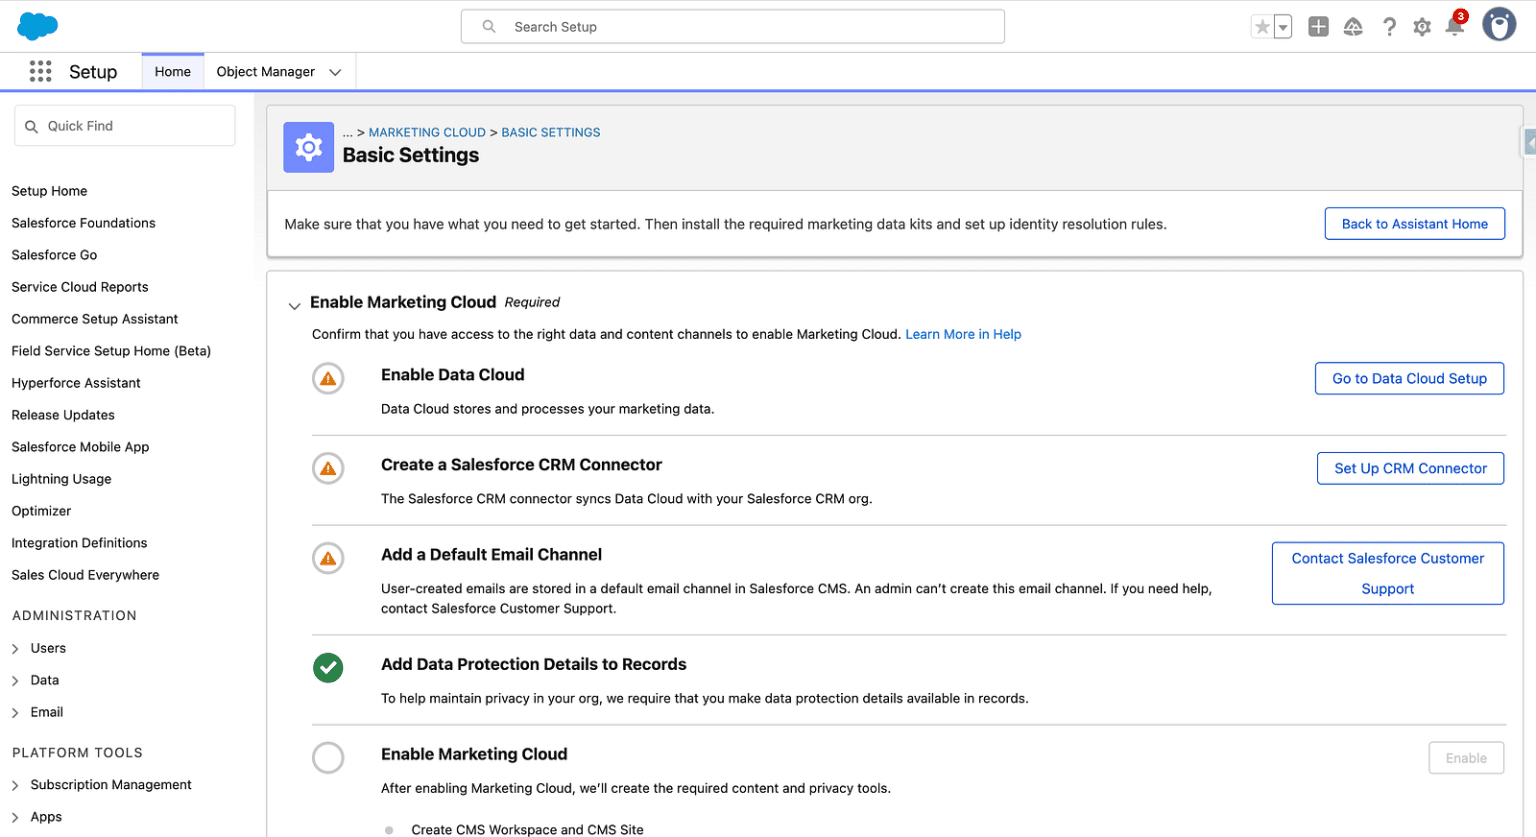Click the disabled Enable button
Image resolution: width=1536 pixels, height=837 pixels.
tap(1466, 758)
